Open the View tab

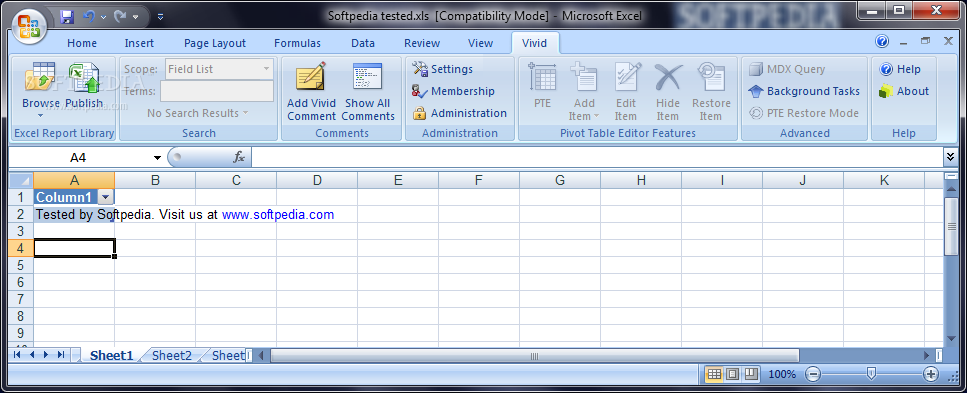480,43
